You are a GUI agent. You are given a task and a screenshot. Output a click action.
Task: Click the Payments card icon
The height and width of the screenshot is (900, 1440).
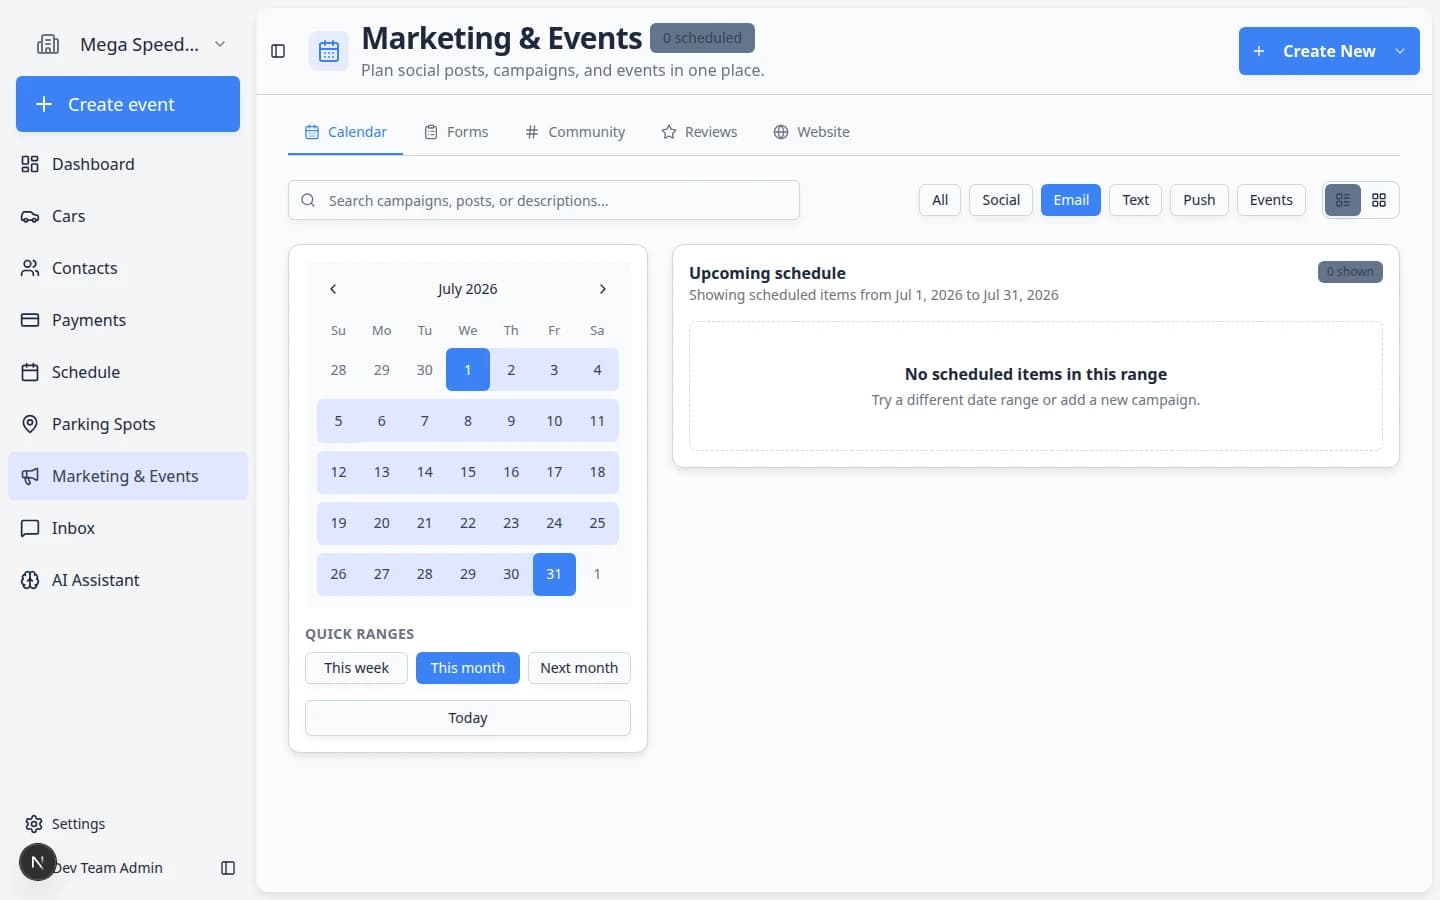[x=30, y=320]
